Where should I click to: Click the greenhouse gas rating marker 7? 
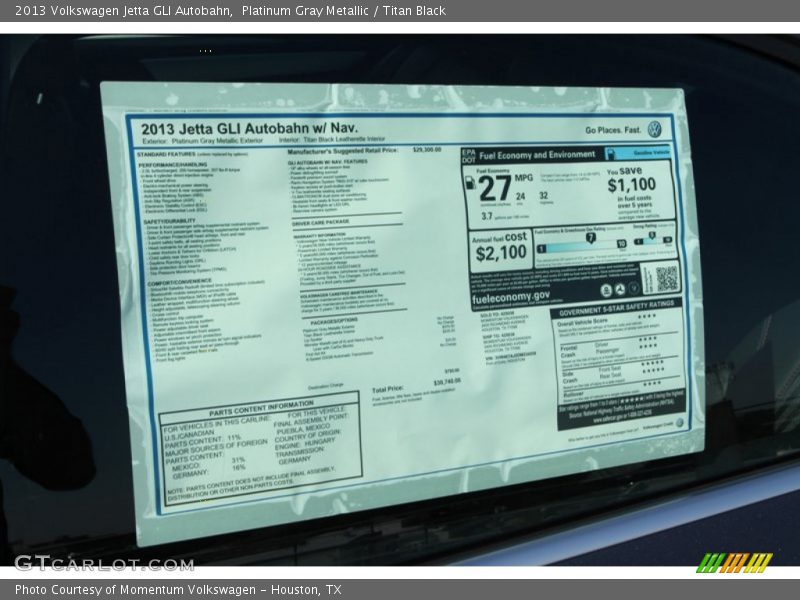point(590,238)
